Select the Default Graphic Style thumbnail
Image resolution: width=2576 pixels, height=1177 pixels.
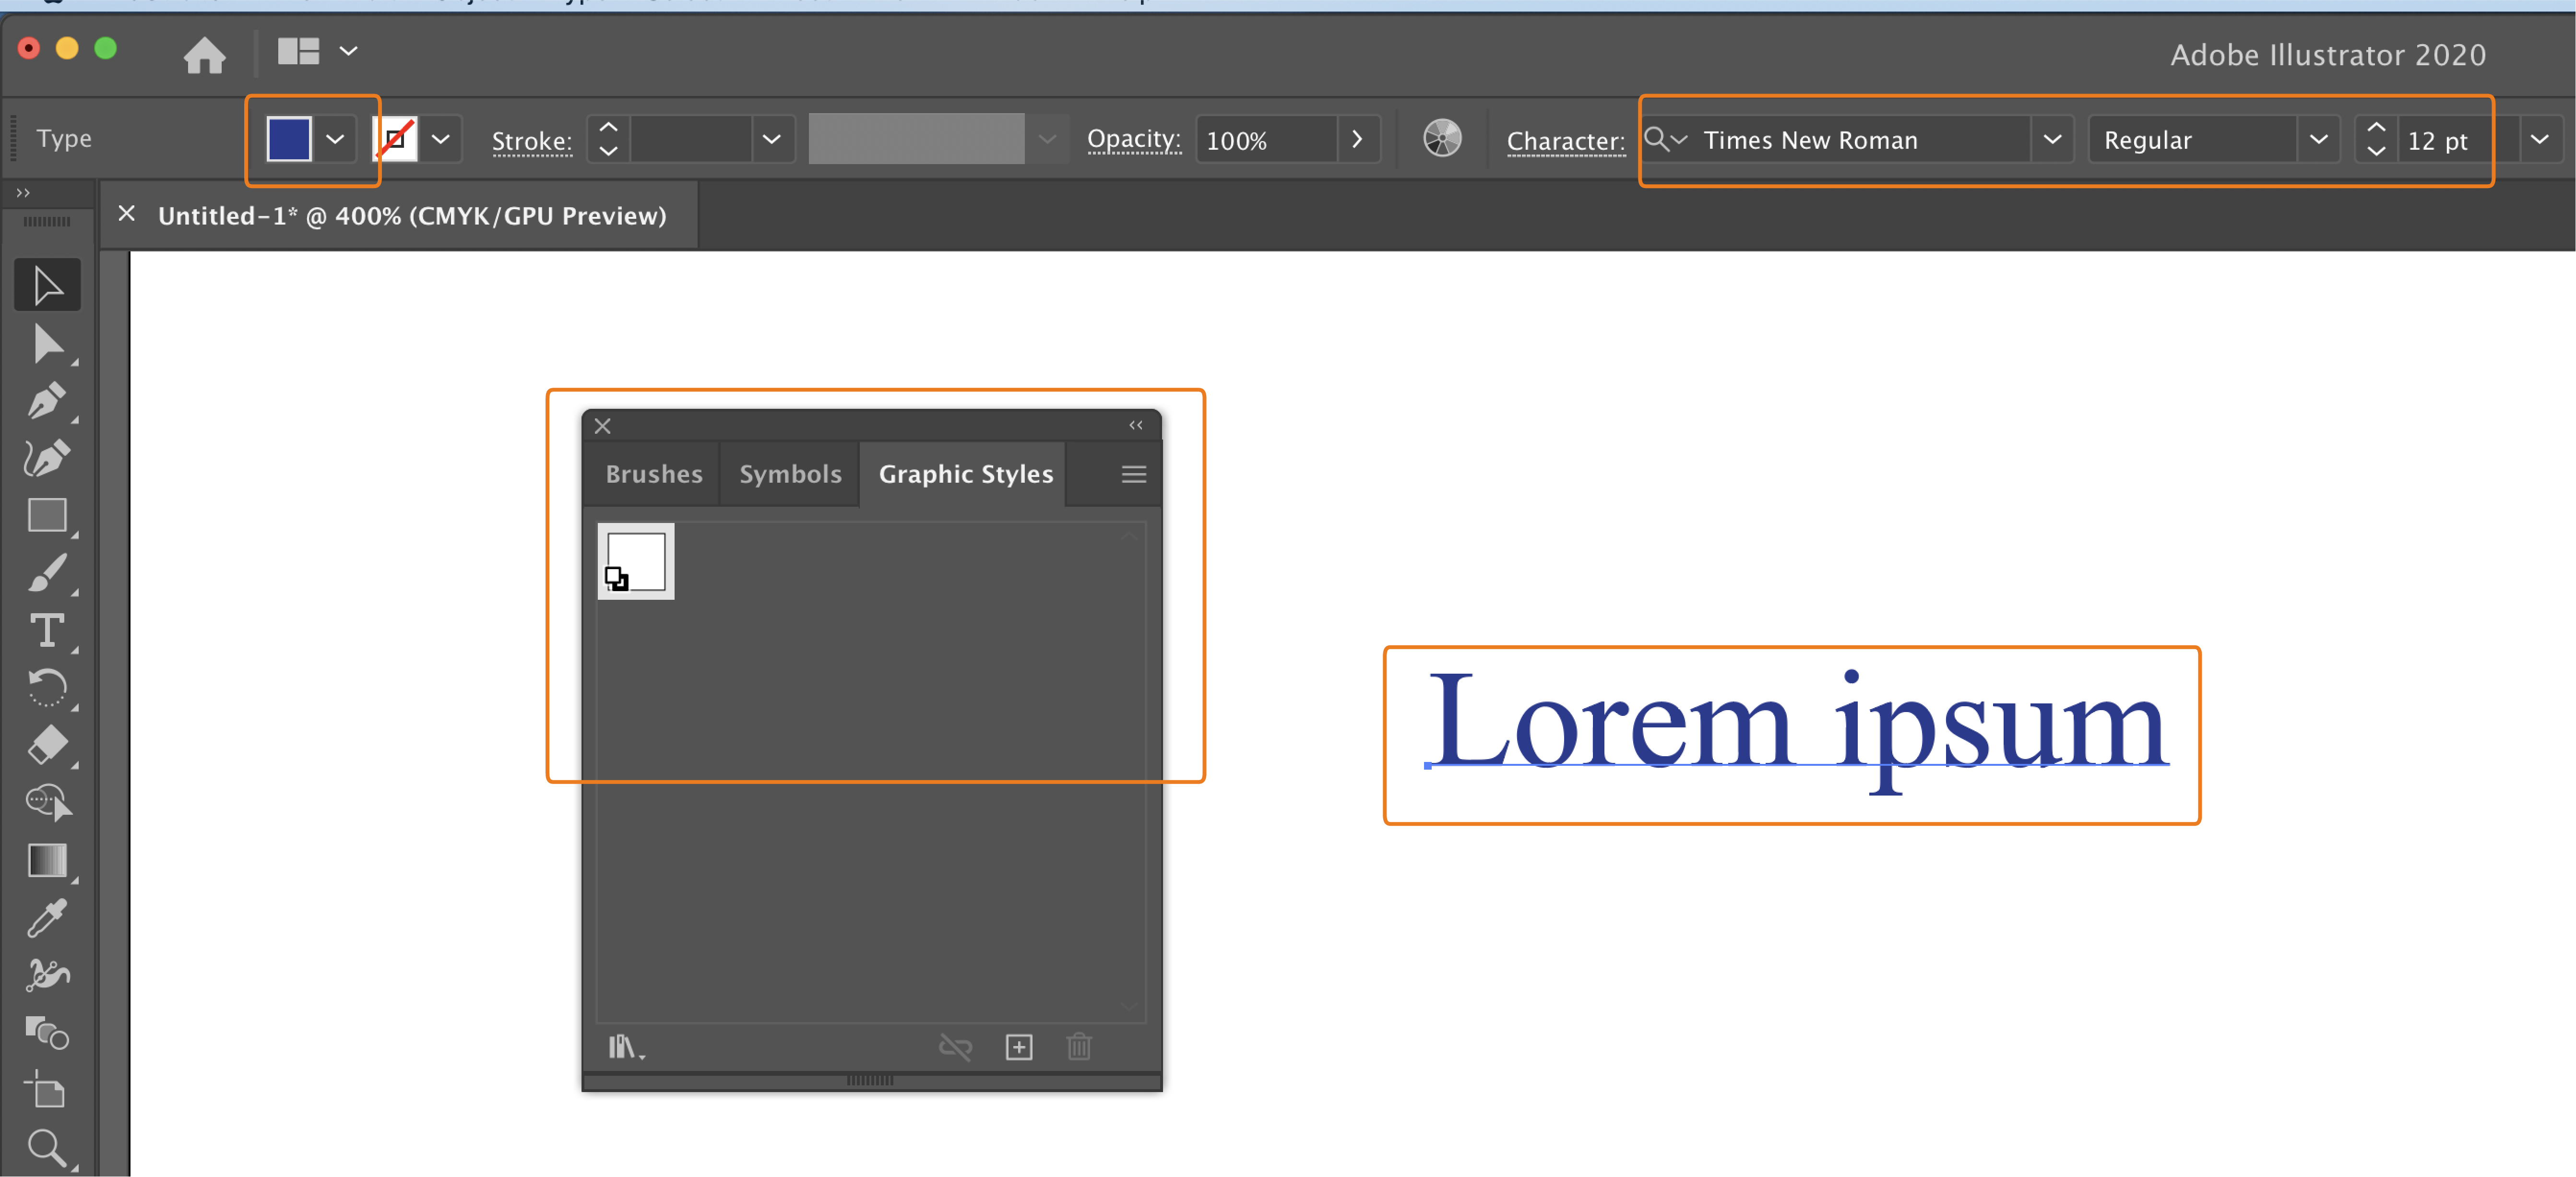[x=636, y=561]
